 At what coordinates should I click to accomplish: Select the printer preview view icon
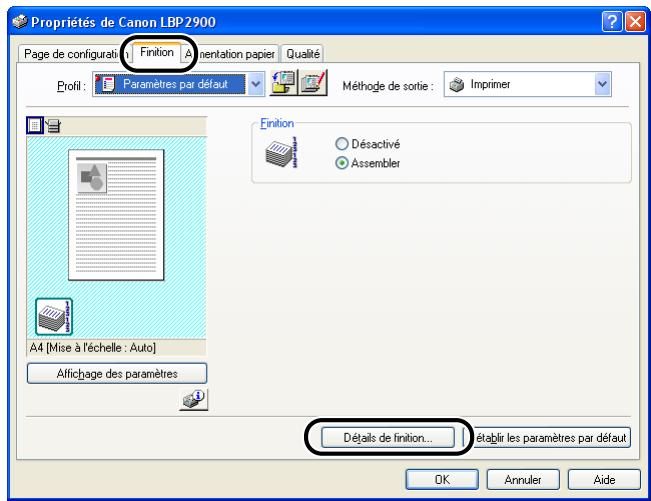coord(53,126)
